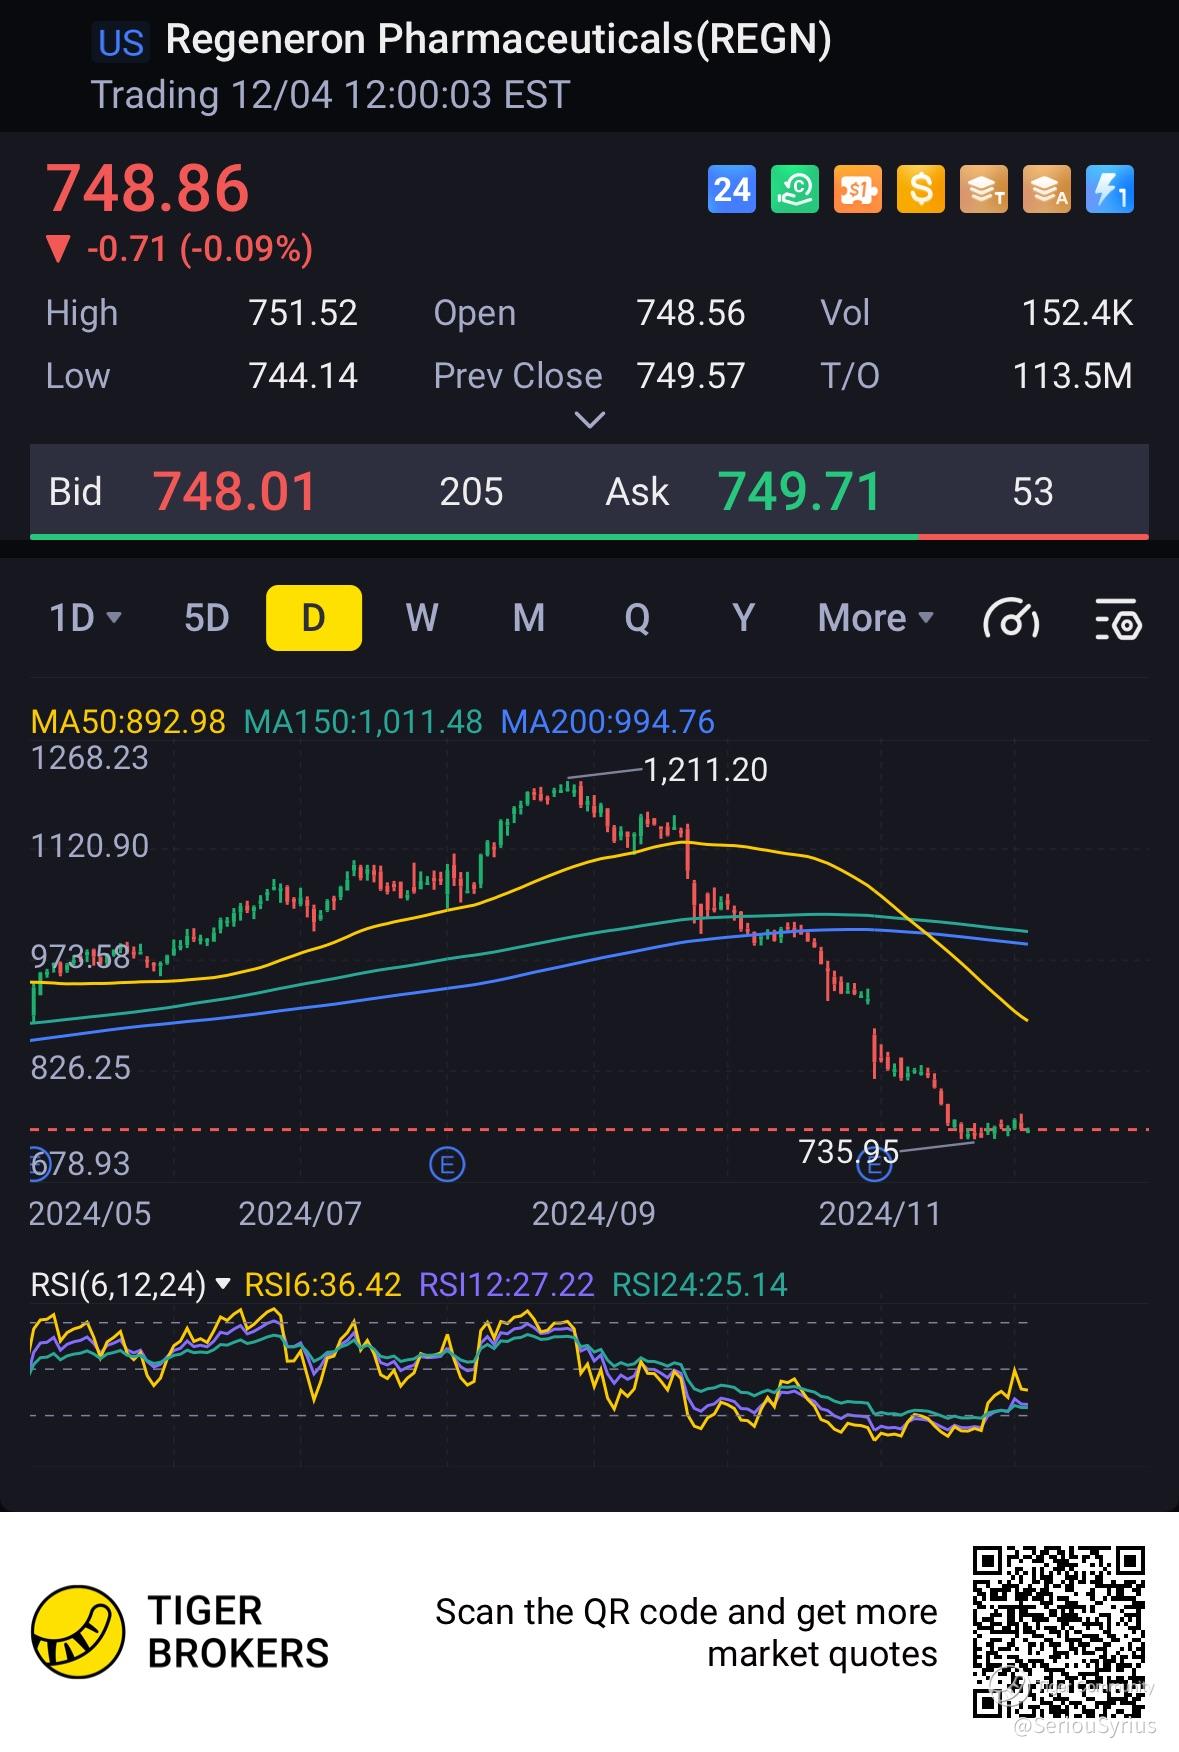
Task: Switch to the W weekly tab
Action: pos(422,618)
